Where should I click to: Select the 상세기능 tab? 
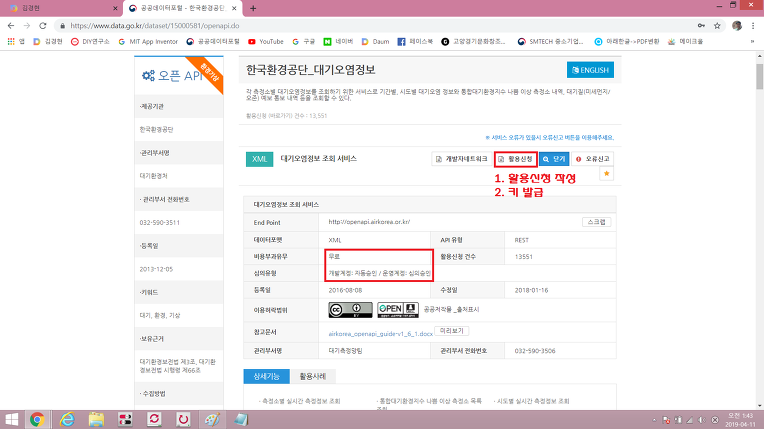click(x=267, y=376)
